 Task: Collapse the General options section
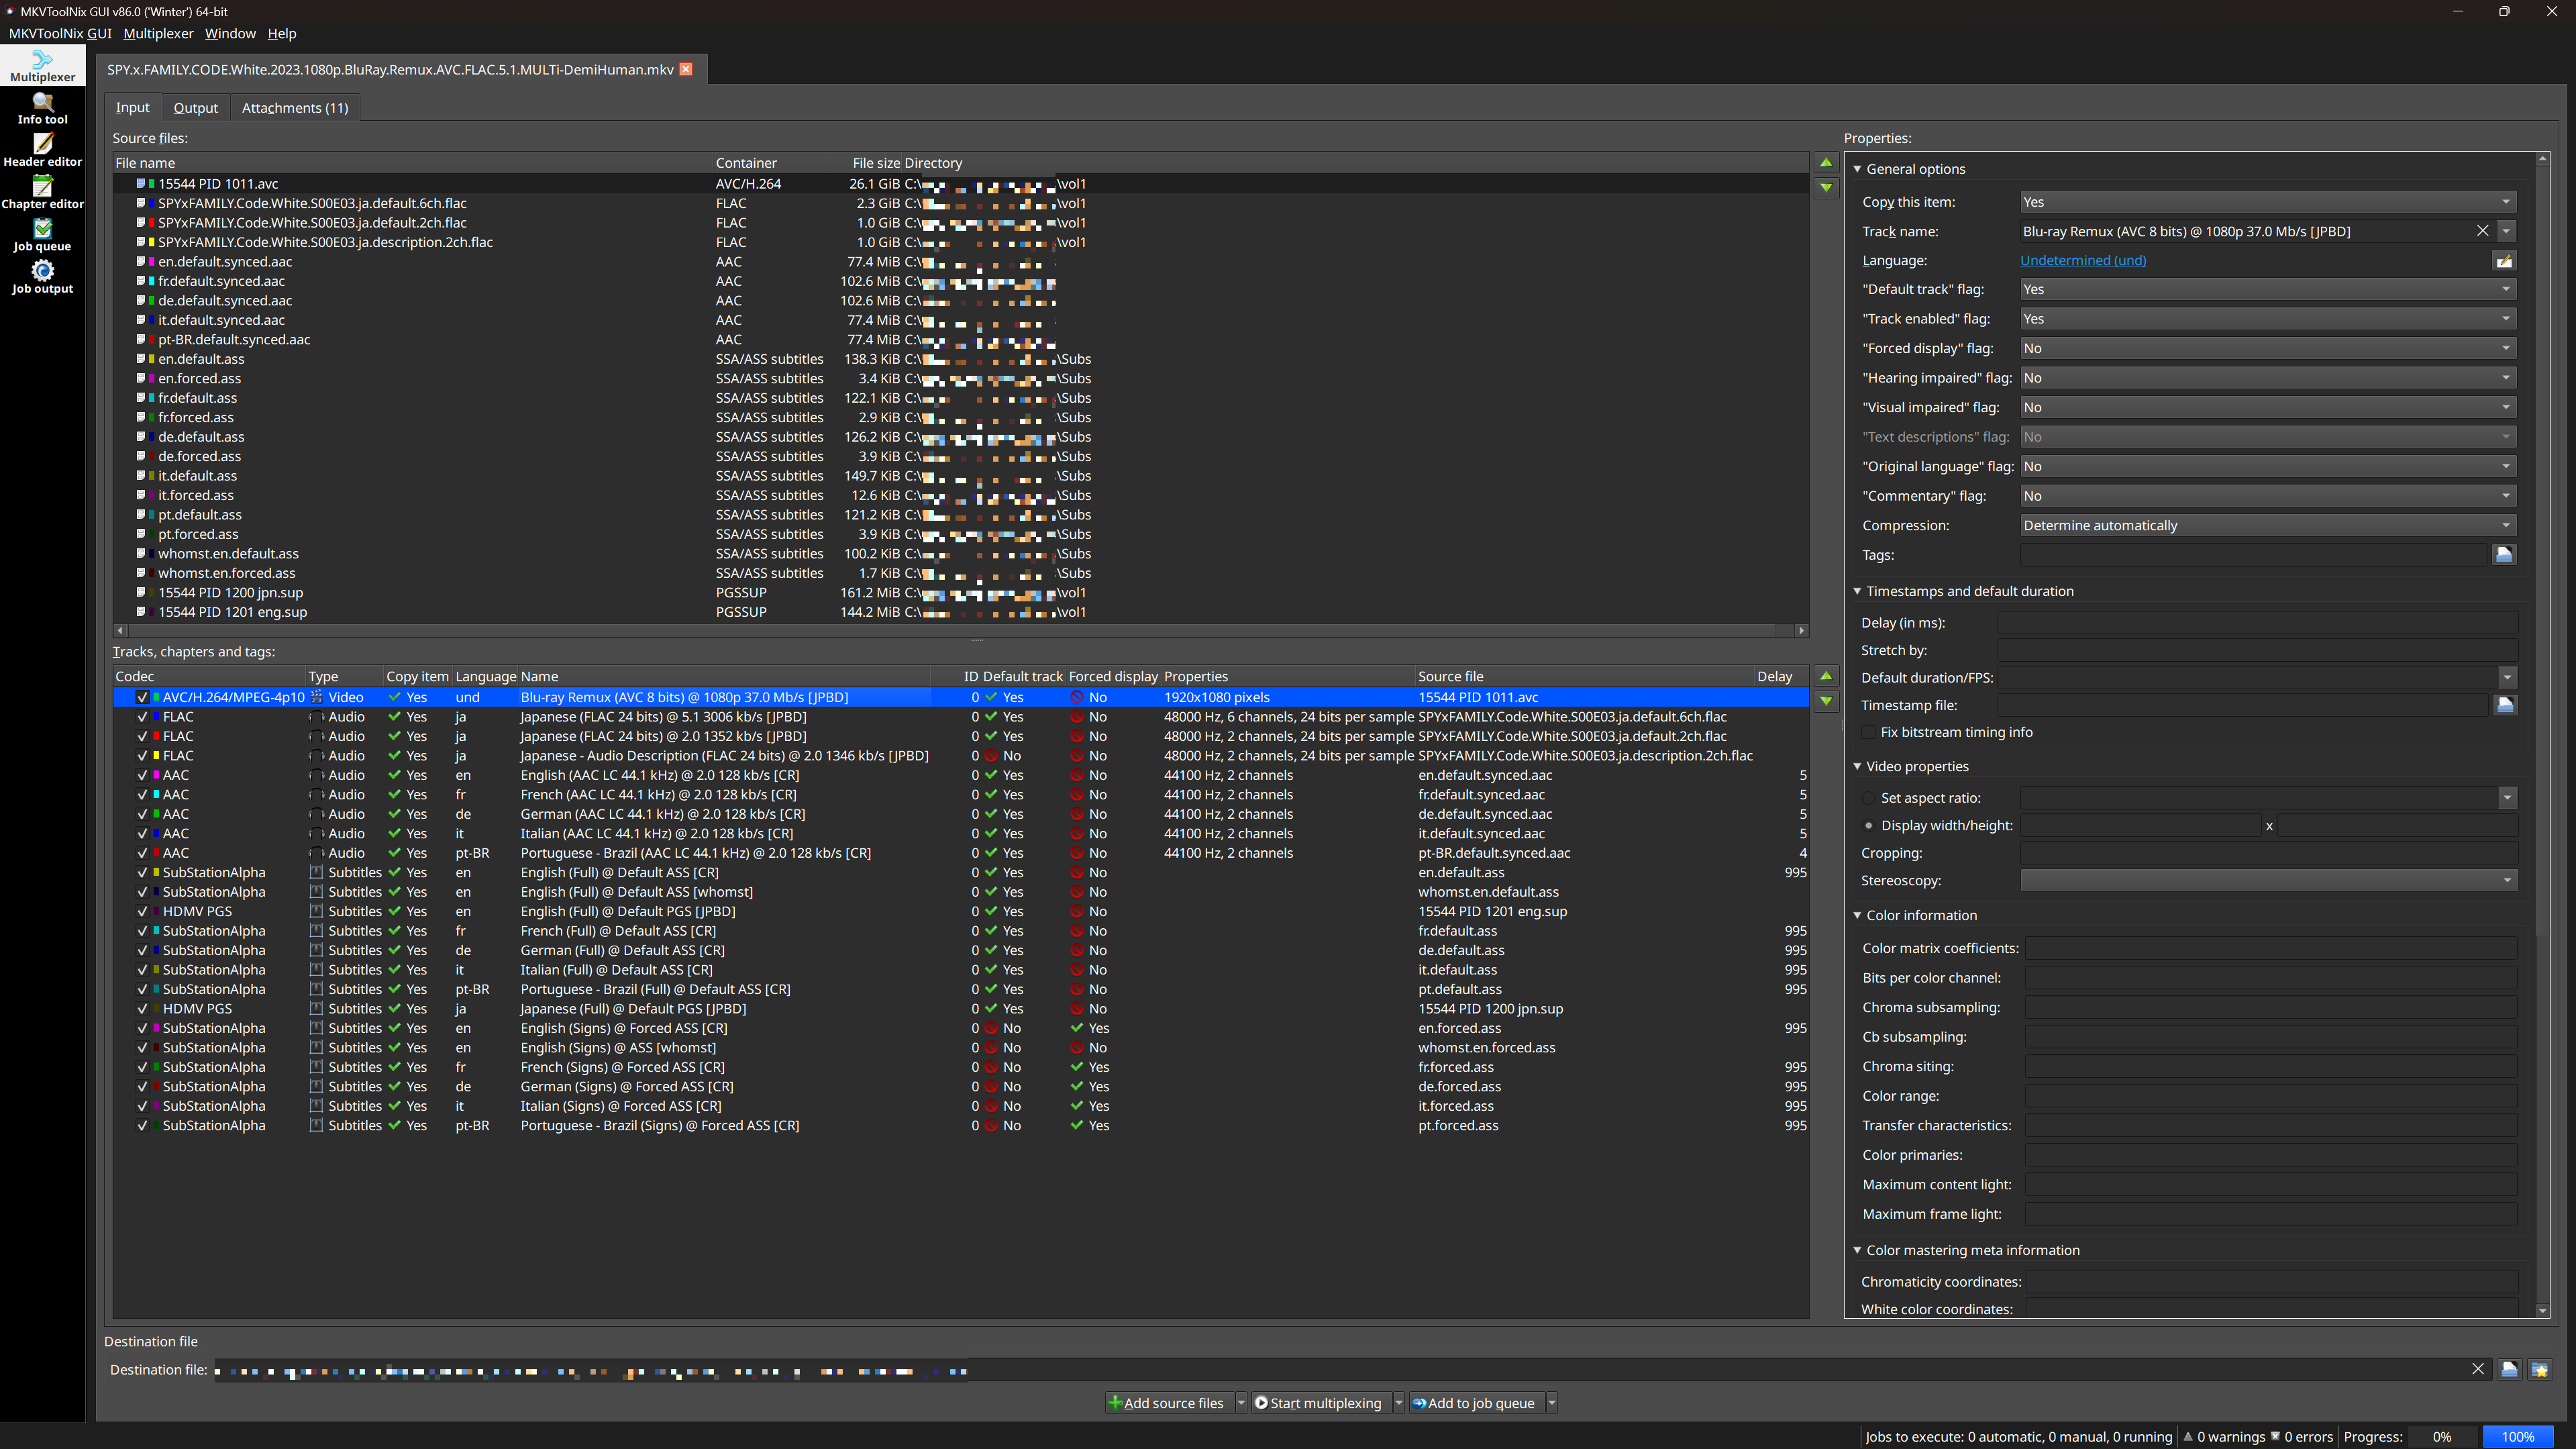click(1857, 169)
